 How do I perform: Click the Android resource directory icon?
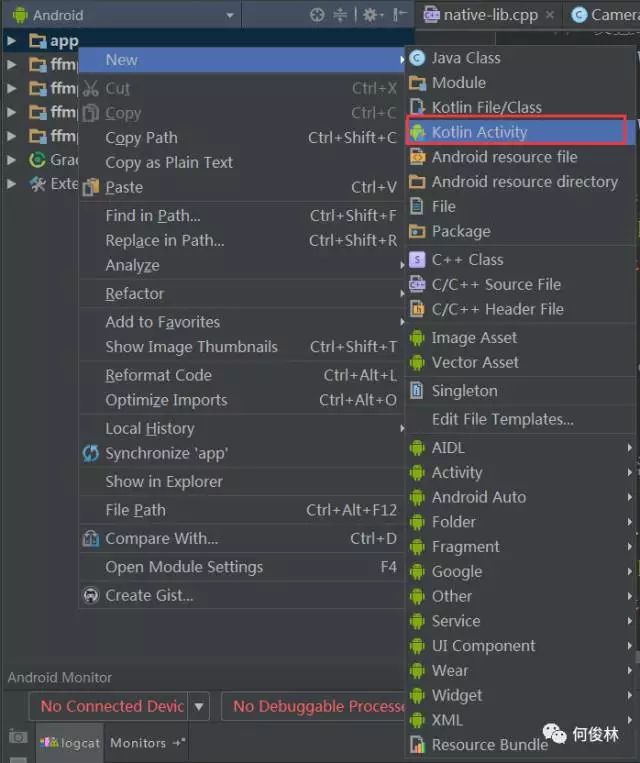click(x=417, y=182)
